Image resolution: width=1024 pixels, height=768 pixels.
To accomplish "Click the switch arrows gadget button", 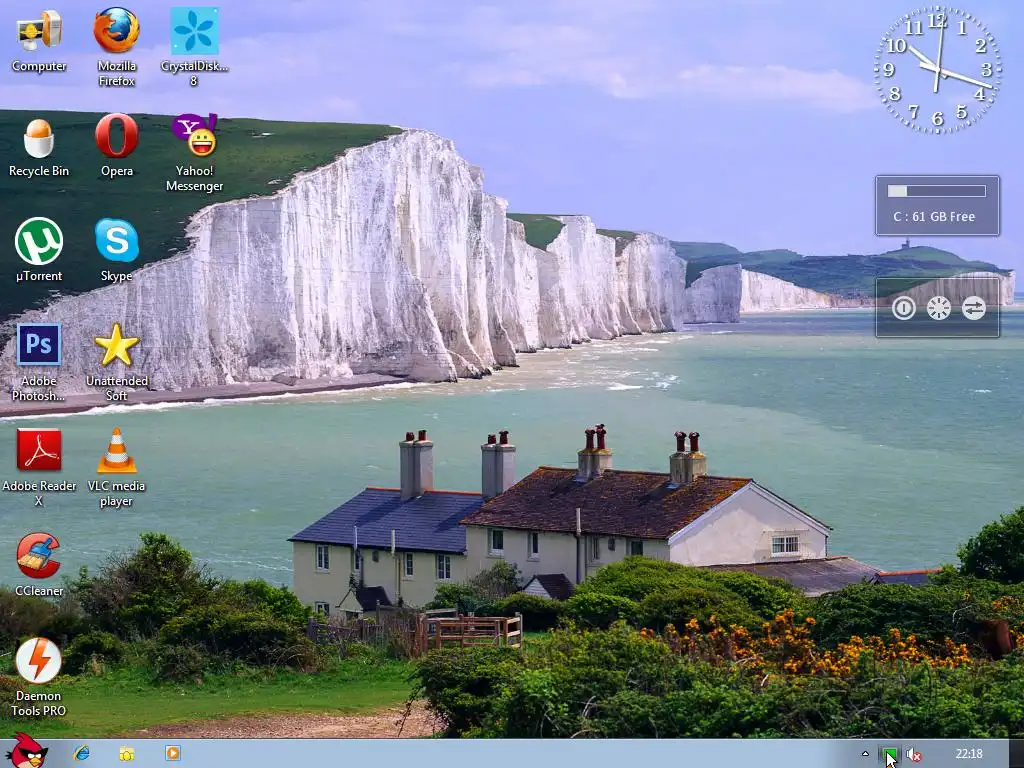I will (974, 308).
